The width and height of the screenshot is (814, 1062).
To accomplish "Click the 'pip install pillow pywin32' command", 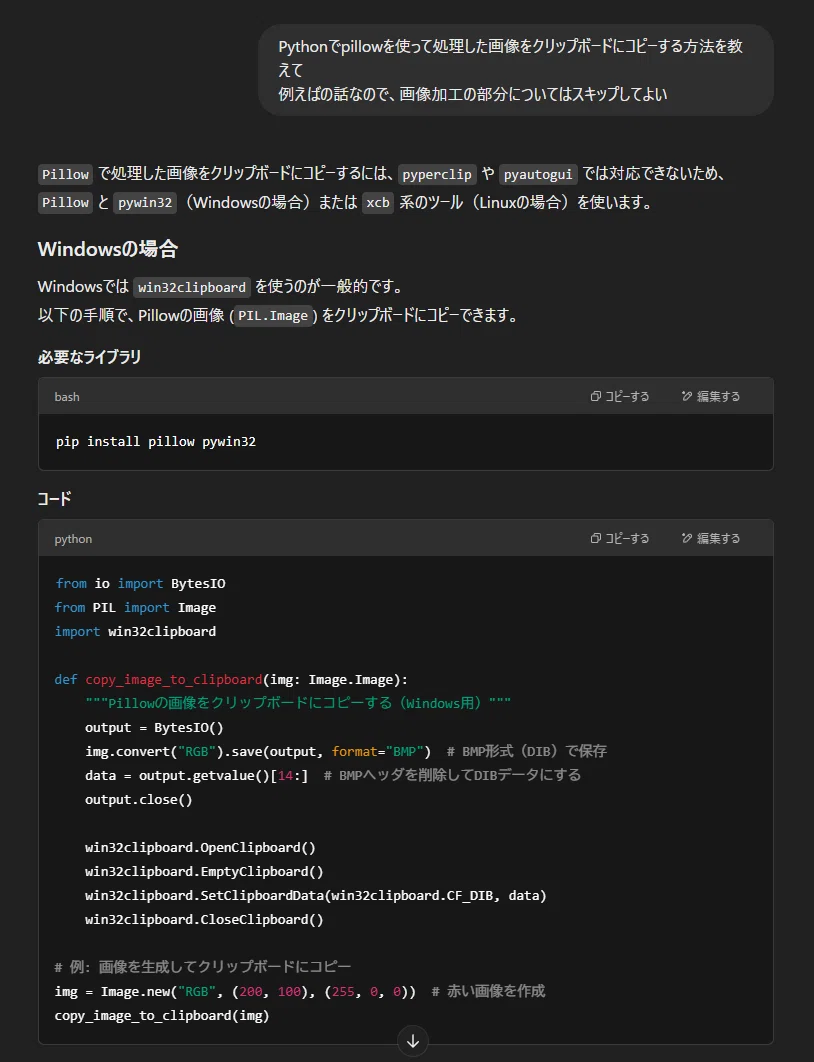I will pos(156,442).
